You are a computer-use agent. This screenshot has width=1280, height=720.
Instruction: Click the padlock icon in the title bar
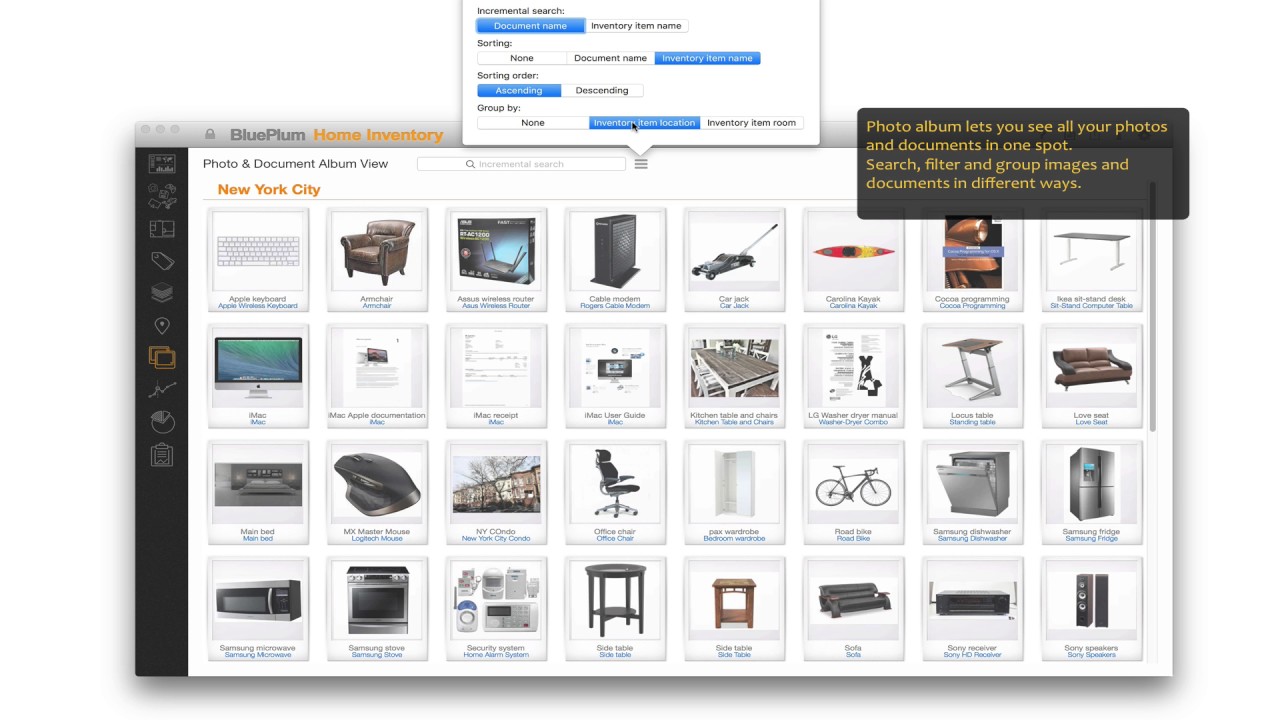[210, 134]
